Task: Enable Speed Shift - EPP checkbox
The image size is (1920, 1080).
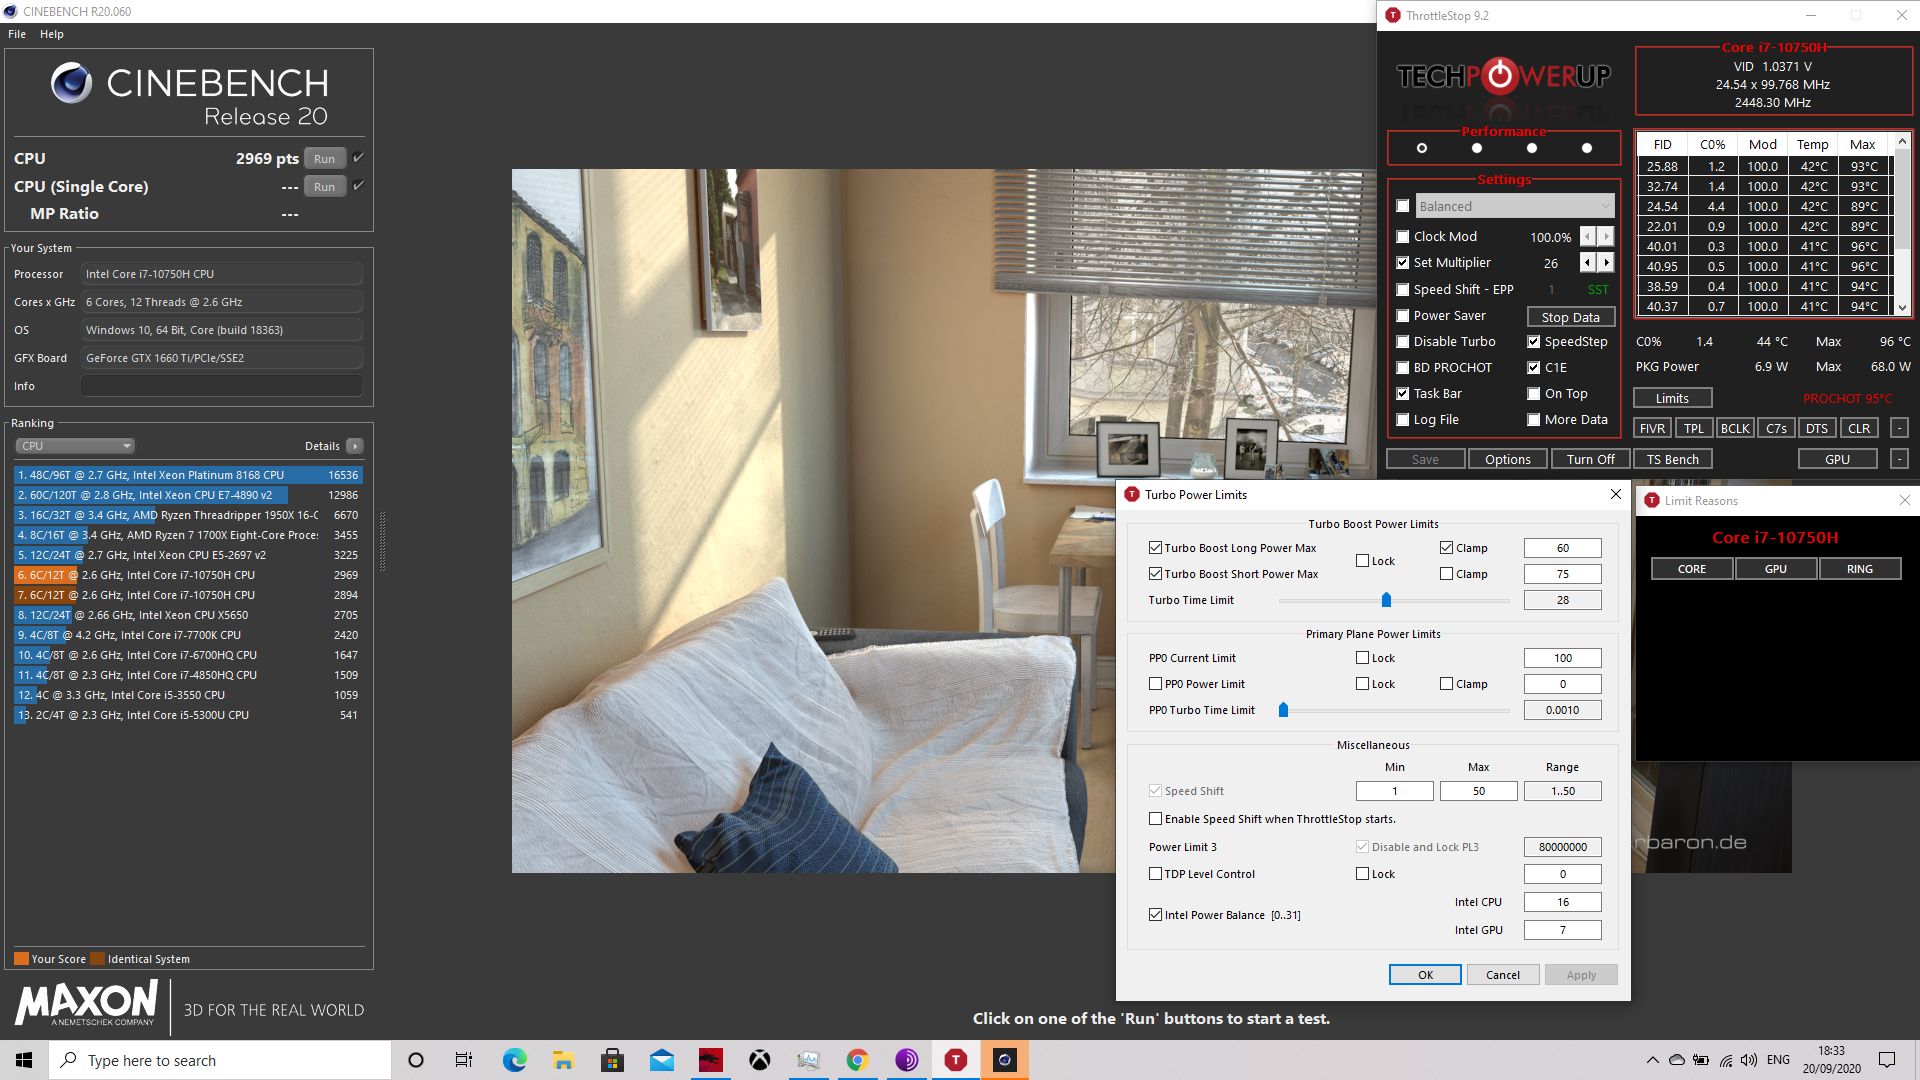Action: coord(1403,289)
